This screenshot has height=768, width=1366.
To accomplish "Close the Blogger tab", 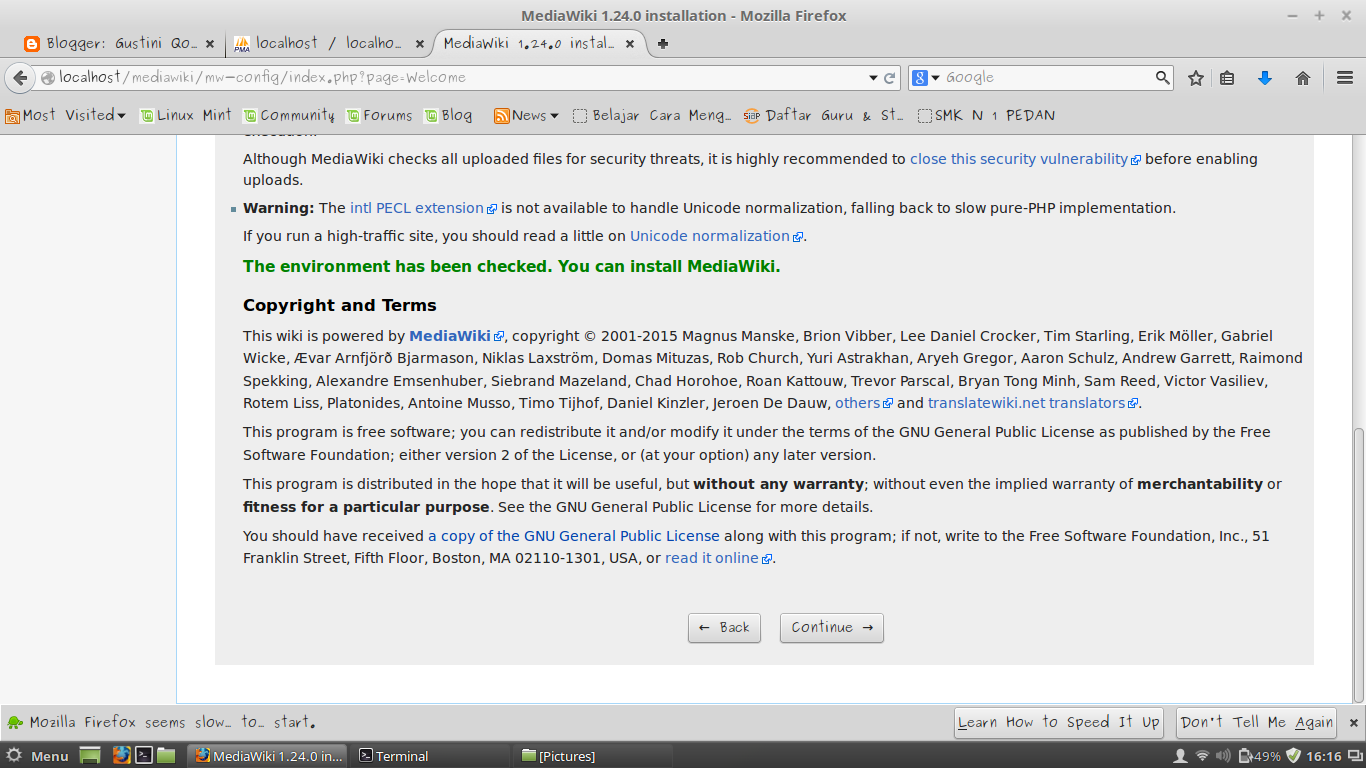I will tap(209, 44).
